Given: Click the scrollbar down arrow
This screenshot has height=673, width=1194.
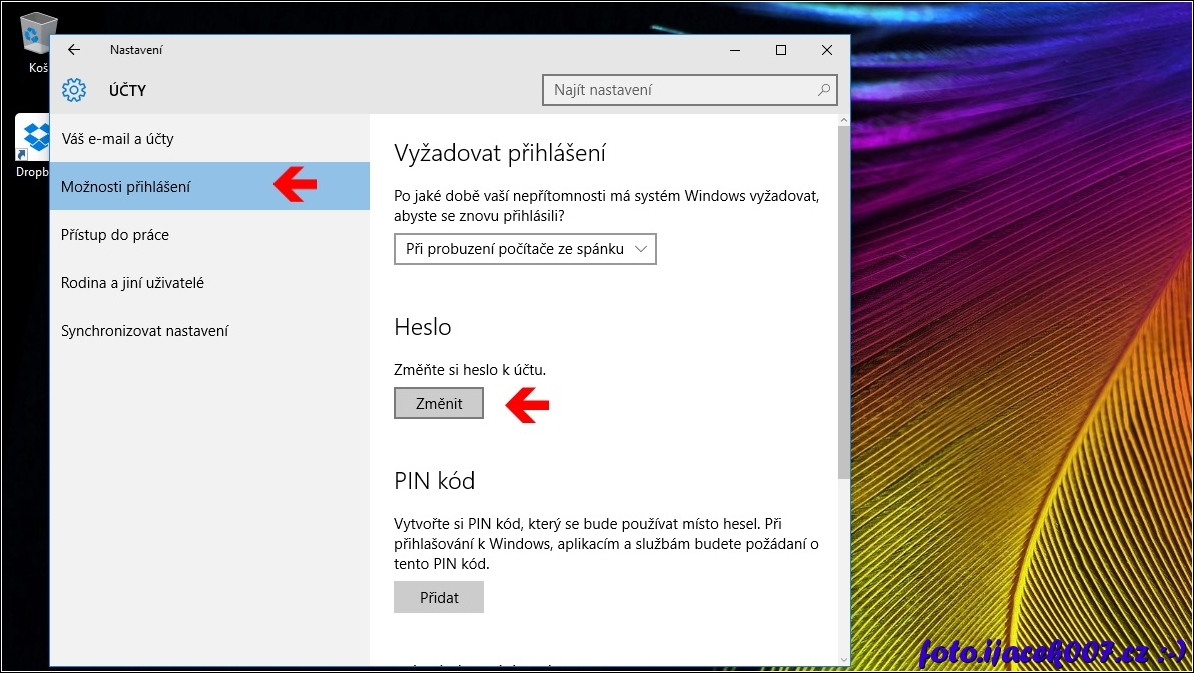Looking at the screenshot, I should point(843,658).
